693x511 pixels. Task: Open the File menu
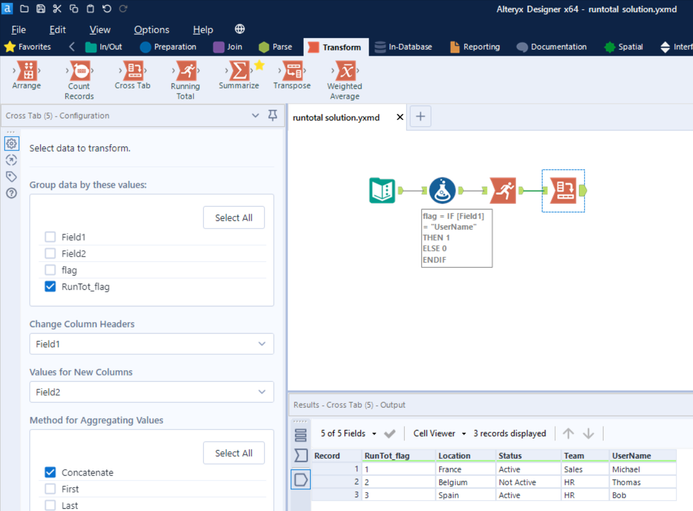(19, 30)
